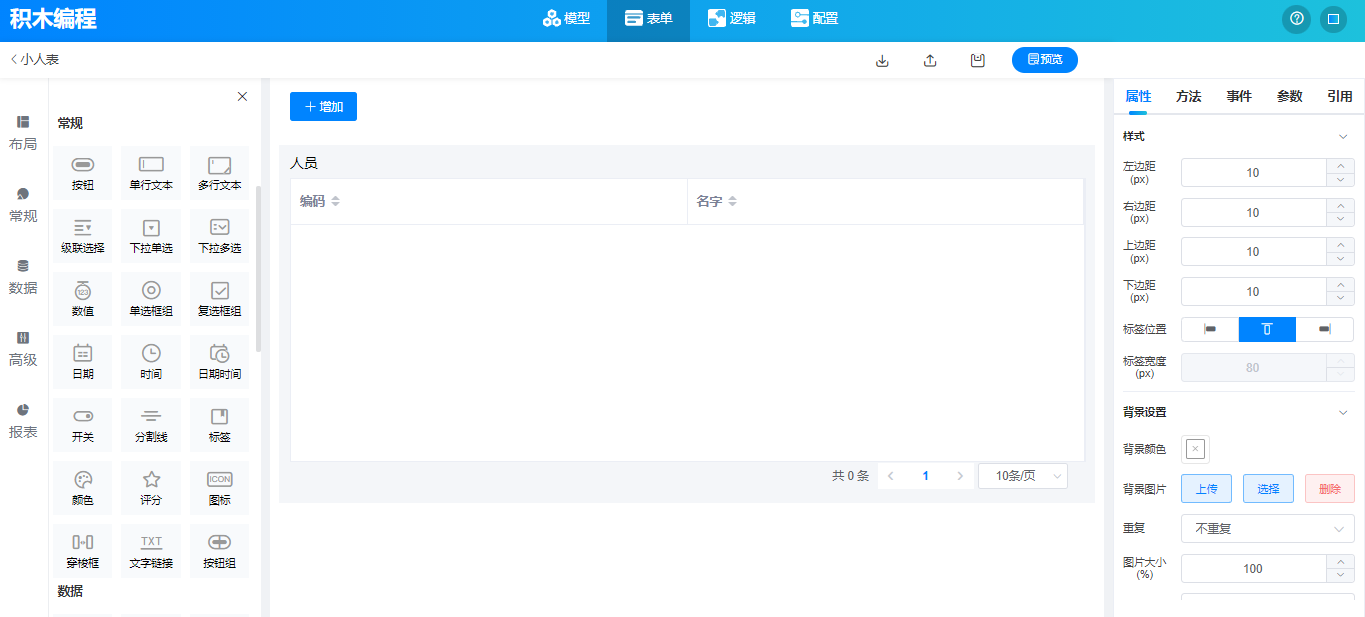This screenshot has height=617, width=1365.
Task: Collapse the 样式 style section
Action: (1343, 137)
